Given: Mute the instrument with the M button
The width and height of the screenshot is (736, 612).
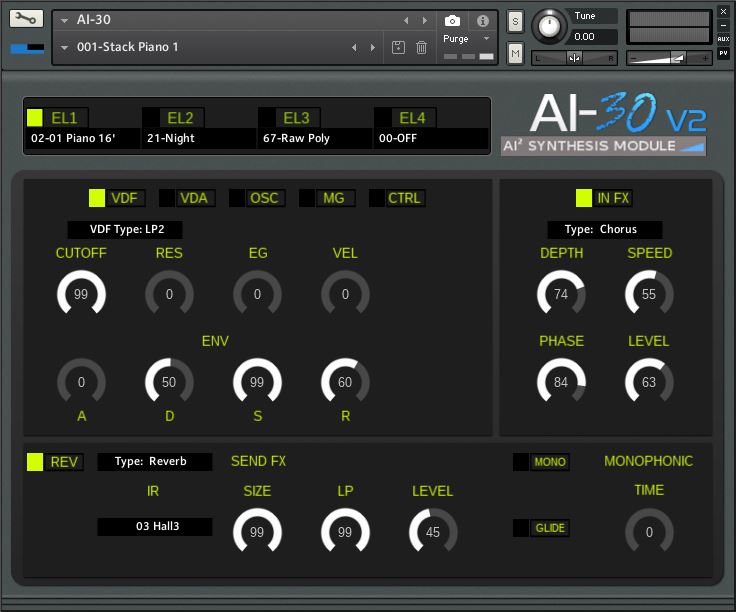Looking at the screenshot, I should click(515, 53).
